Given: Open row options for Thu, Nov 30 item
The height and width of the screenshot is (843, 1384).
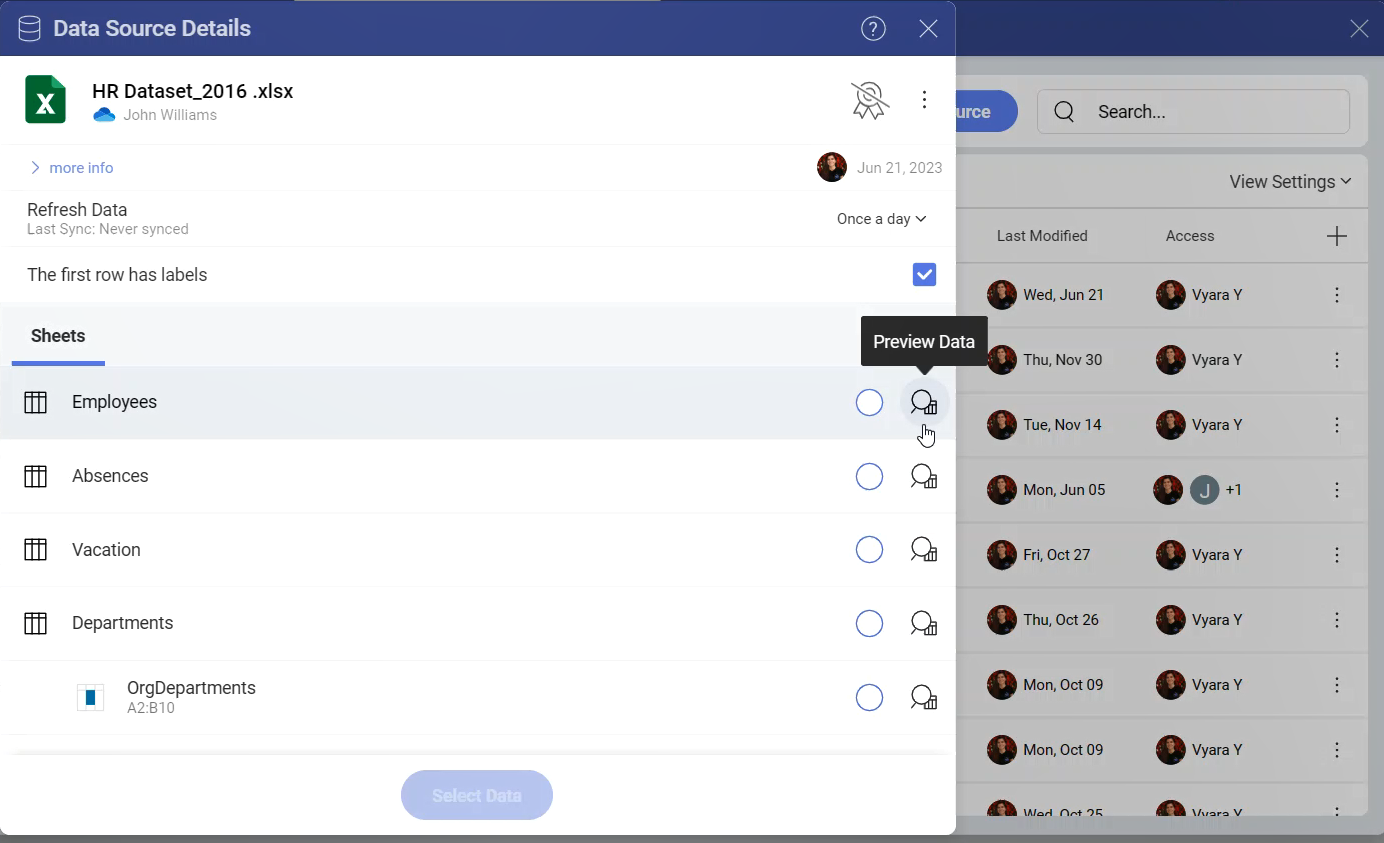Looking at the screenshot, I should 1337,360.
